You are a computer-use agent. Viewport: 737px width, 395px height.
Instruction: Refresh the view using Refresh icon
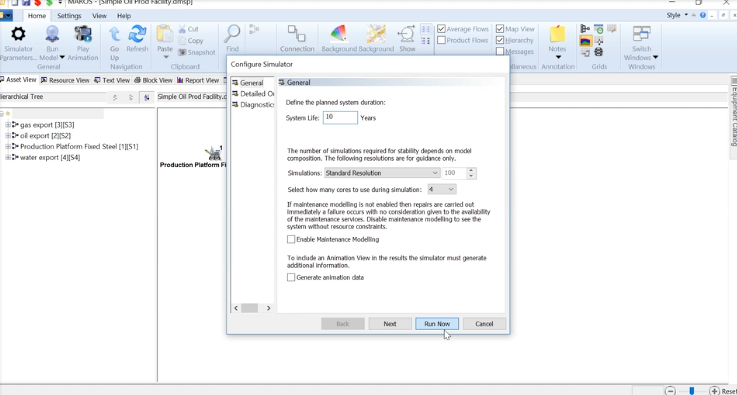[137, 34]
